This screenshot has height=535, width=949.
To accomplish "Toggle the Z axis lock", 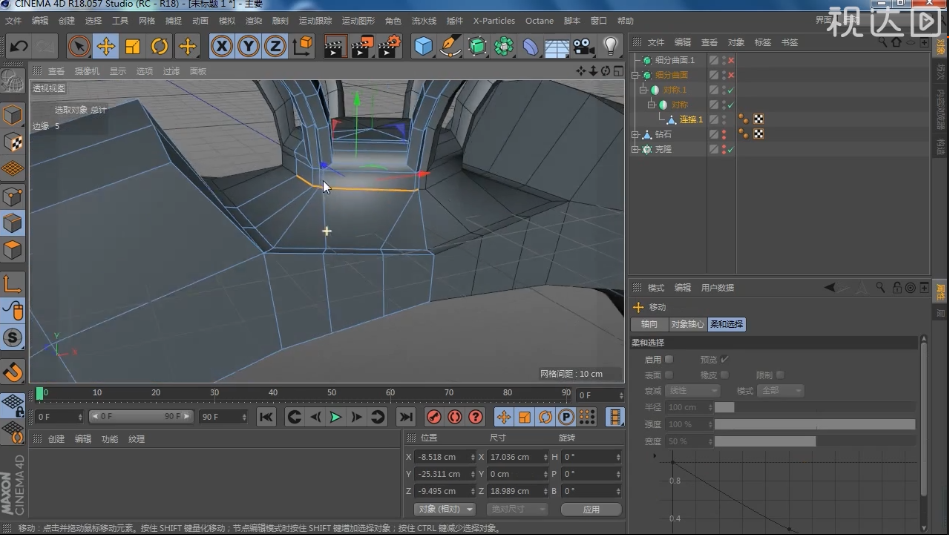I will pyautogui.click(x=275, y=46).
